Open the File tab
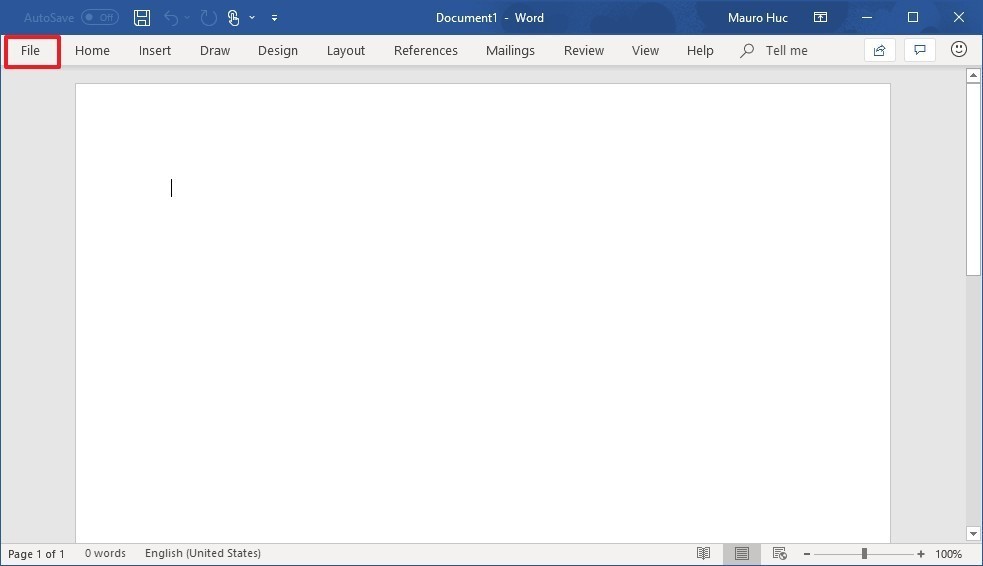983x566 pixels. click(x=30, y=50)
